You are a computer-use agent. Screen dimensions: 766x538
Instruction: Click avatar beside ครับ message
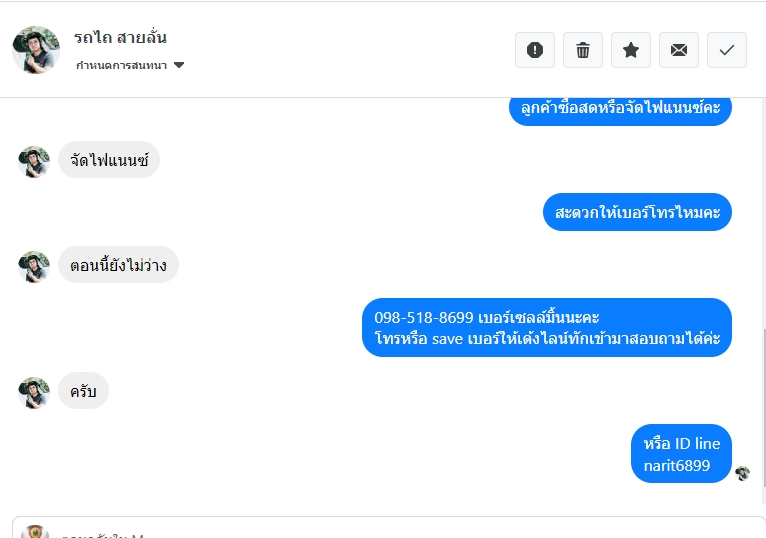(34, 392)
